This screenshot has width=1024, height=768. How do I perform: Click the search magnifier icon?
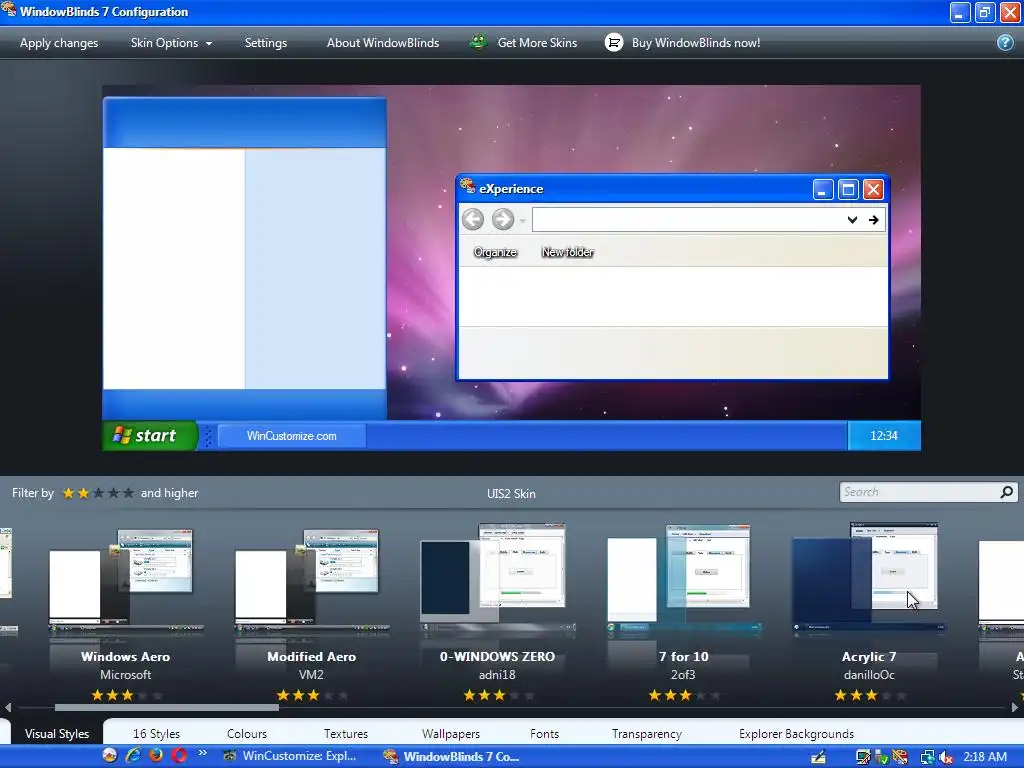pyautogui.click(x=1006, y=492)
